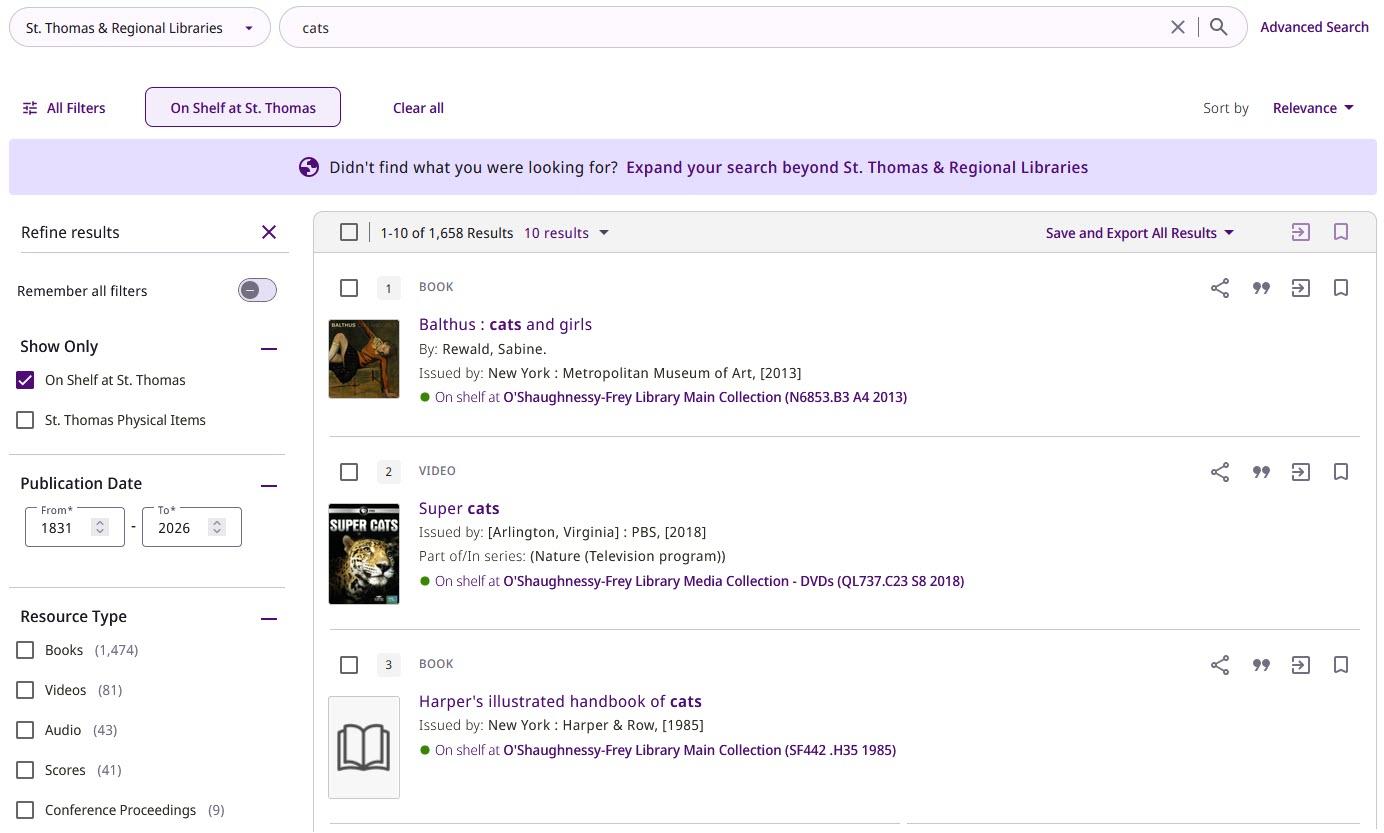Check the Books resource type filter
1384x833 pixels.
pyautogui.click(x=25, y=650)
